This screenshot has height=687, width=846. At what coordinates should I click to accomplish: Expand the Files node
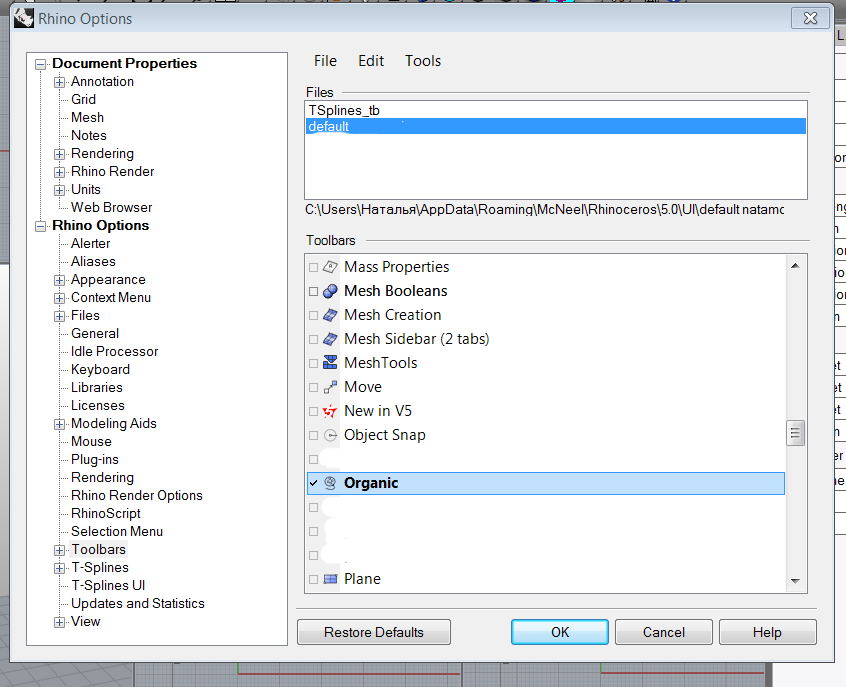[x=59, y=316]
